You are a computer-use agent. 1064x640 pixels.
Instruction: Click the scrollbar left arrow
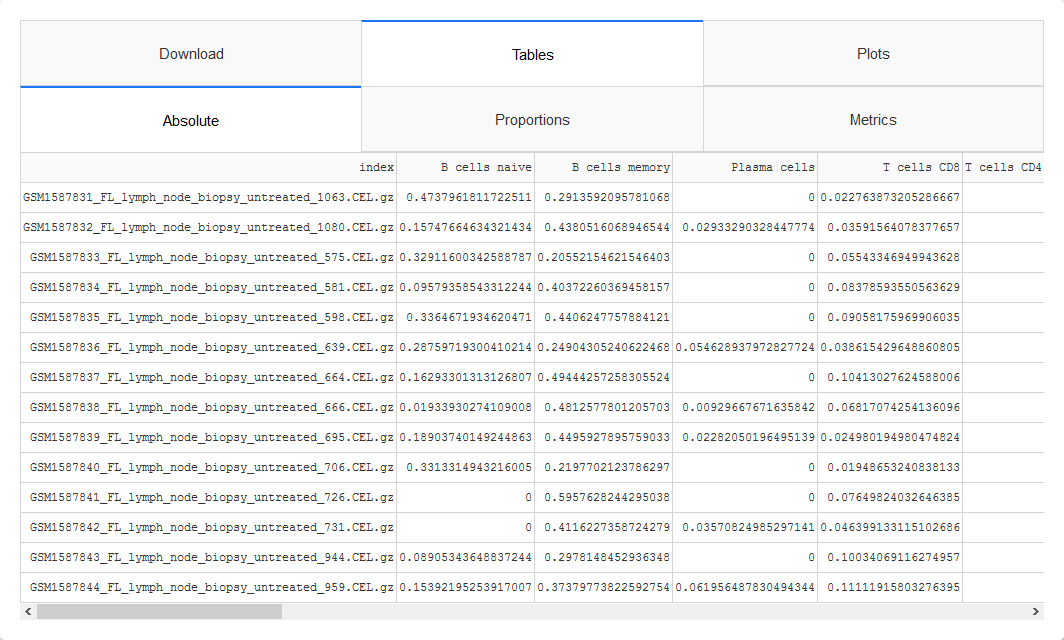coord(28,611)
